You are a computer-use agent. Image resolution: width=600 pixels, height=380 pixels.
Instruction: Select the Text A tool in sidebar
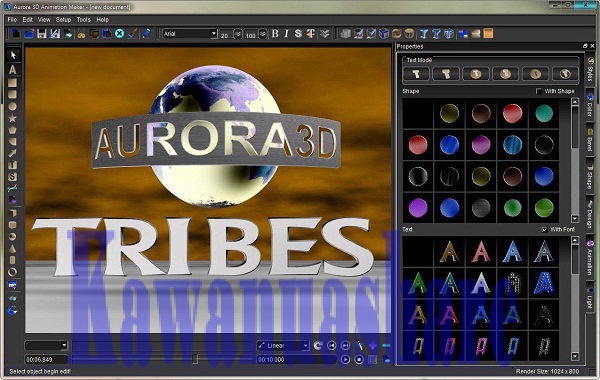13,69
